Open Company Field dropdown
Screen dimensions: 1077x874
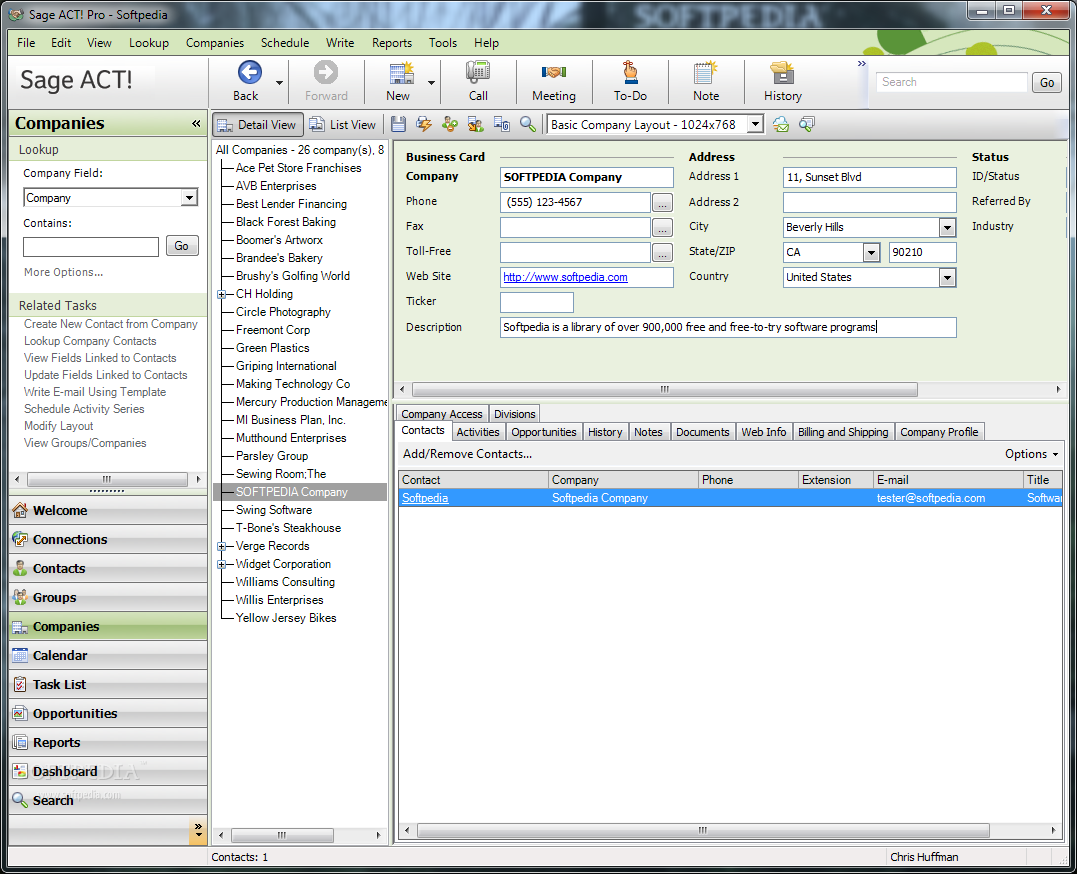pyautogui.click(x=189, y=198)
